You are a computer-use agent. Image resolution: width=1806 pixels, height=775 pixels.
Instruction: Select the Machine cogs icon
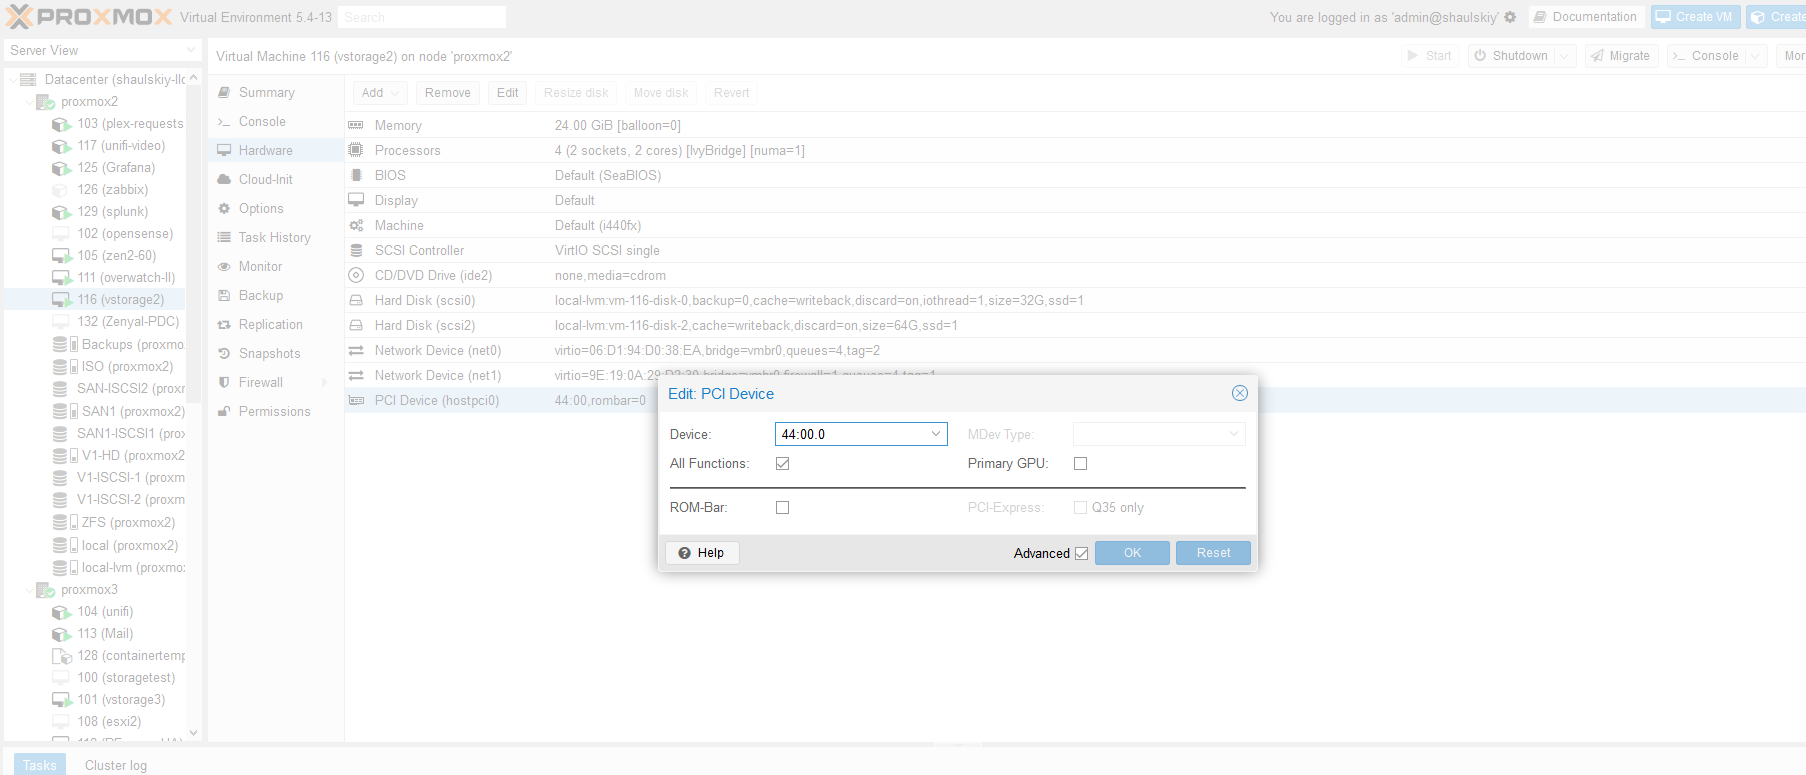coord(356,226)
